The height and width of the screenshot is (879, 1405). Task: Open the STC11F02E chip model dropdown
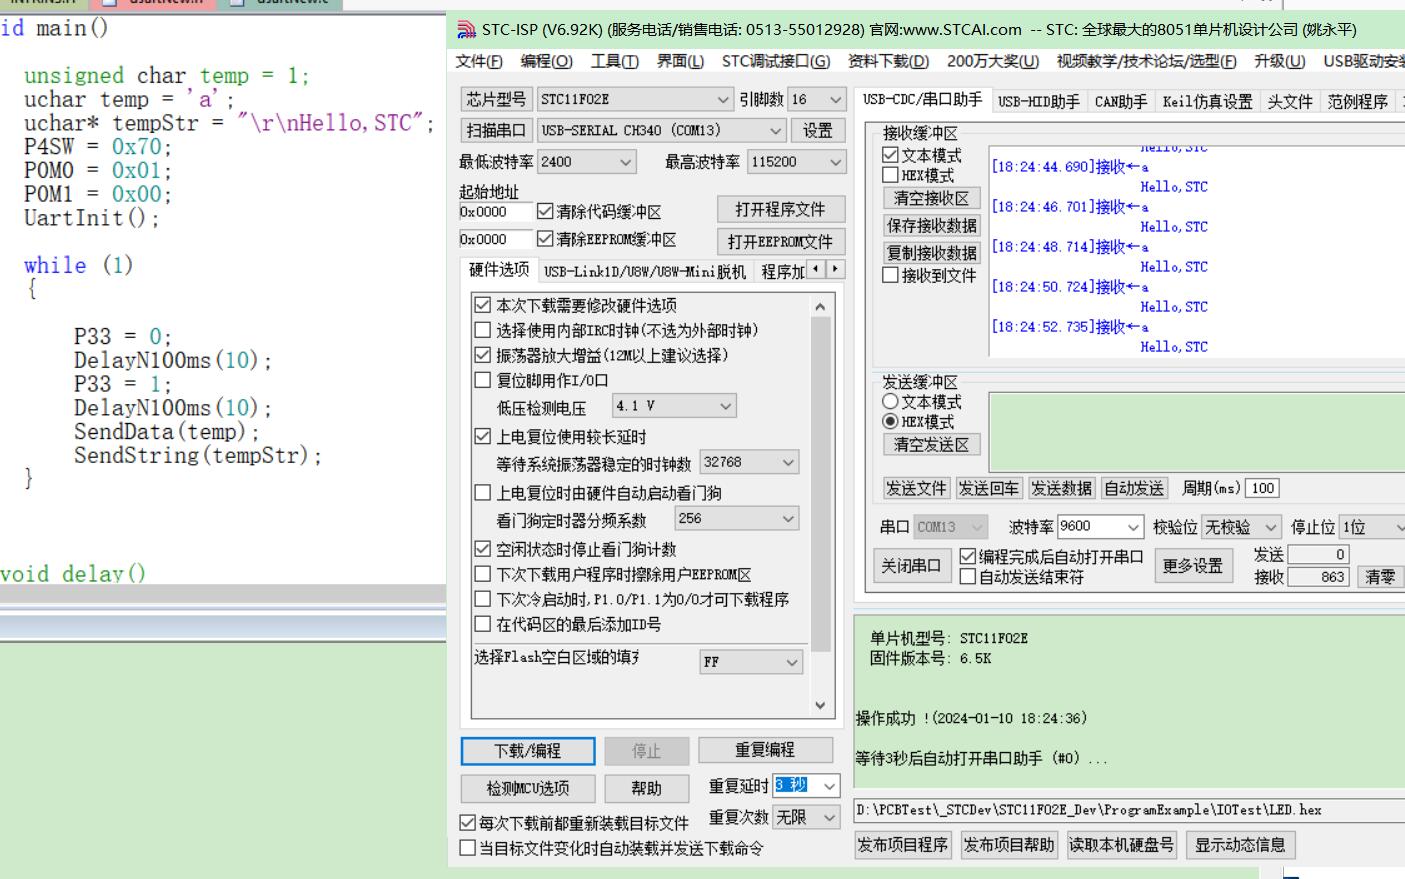[x=635, y=99]
